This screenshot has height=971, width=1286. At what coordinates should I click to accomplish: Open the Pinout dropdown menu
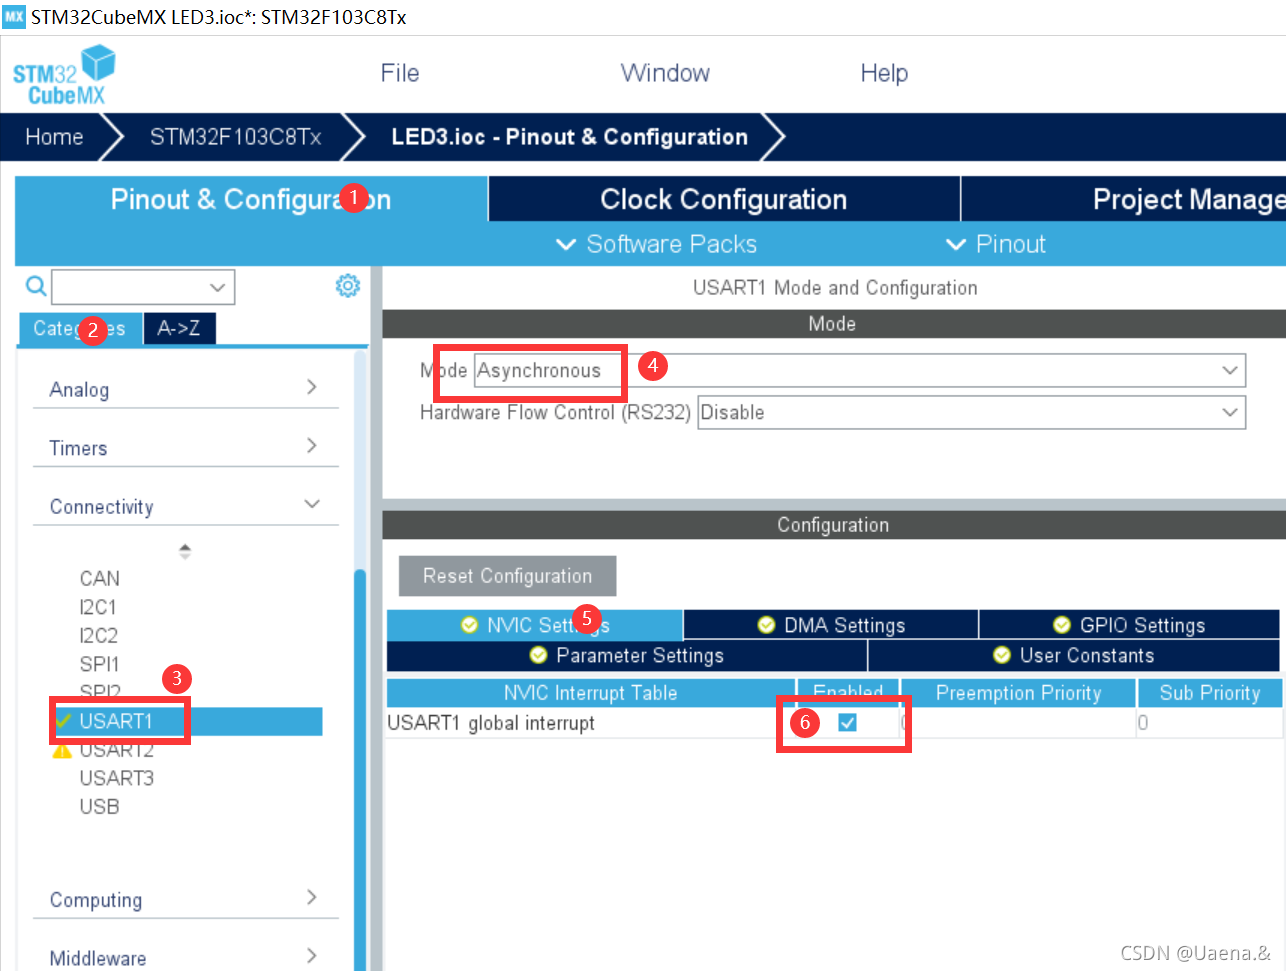(x=995, y=244)
